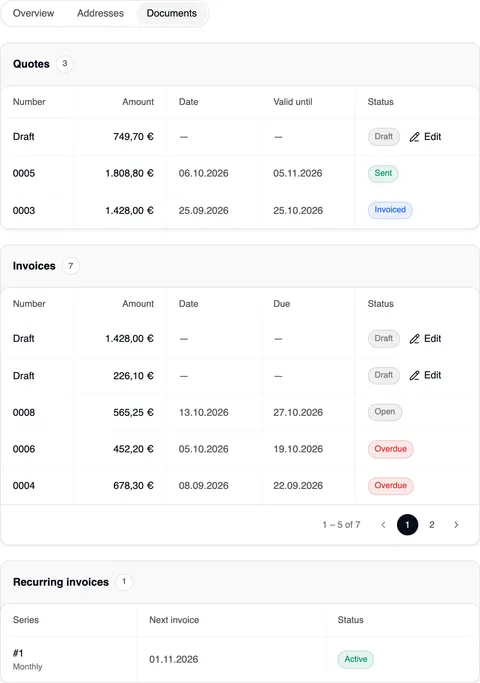Click Edit on the 226,10 € draft invoice
Viewport: 480px width, 683px height.
(x=425, y=375)
